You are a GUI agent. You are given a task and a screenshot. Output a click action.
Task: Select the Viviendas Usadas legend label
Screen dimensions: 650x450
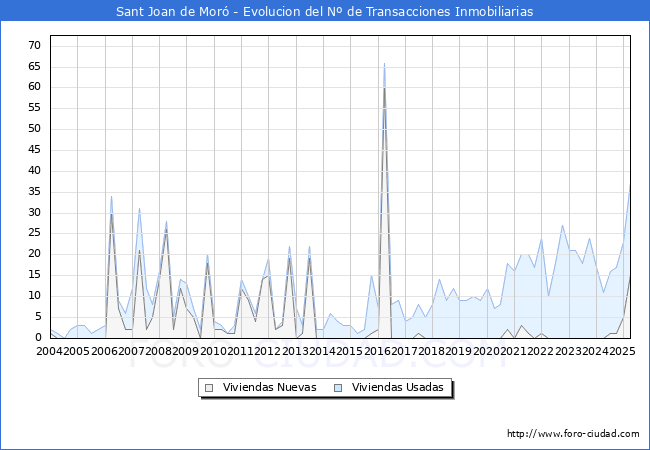pos(398,387)
